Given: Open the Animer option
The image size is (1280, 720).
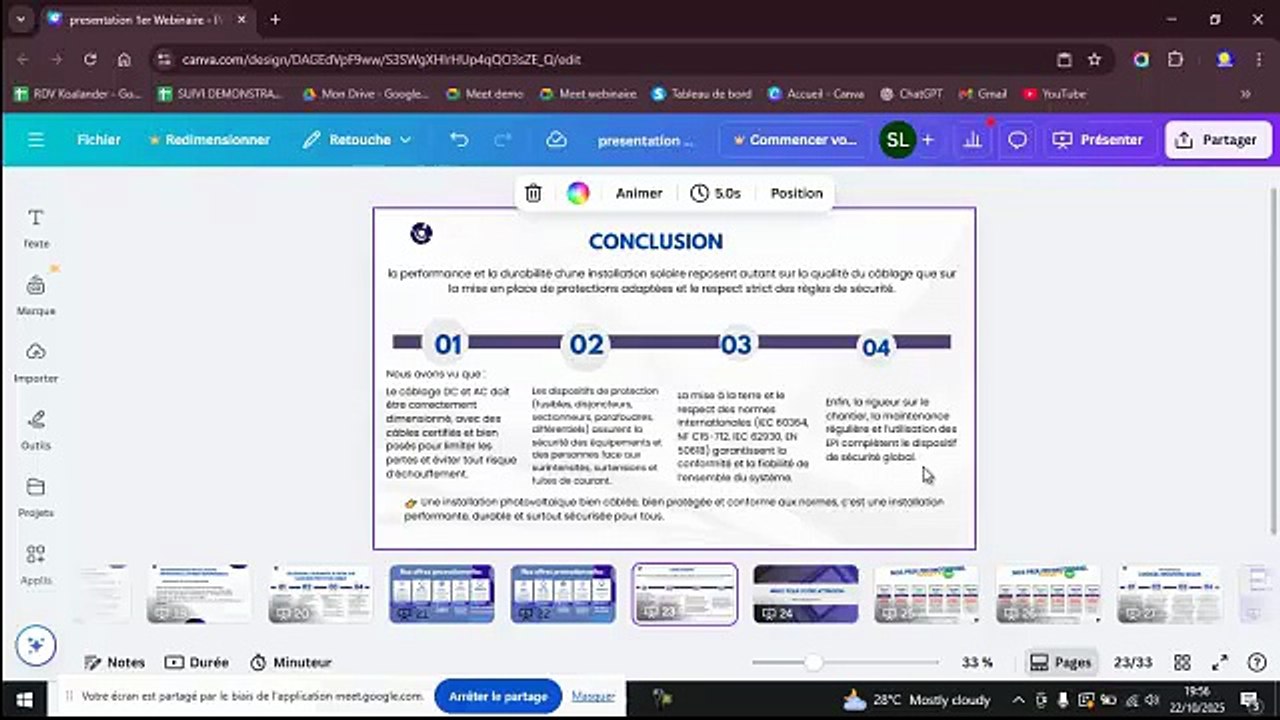Looking at the screenshot, I should tap(639, 193).
